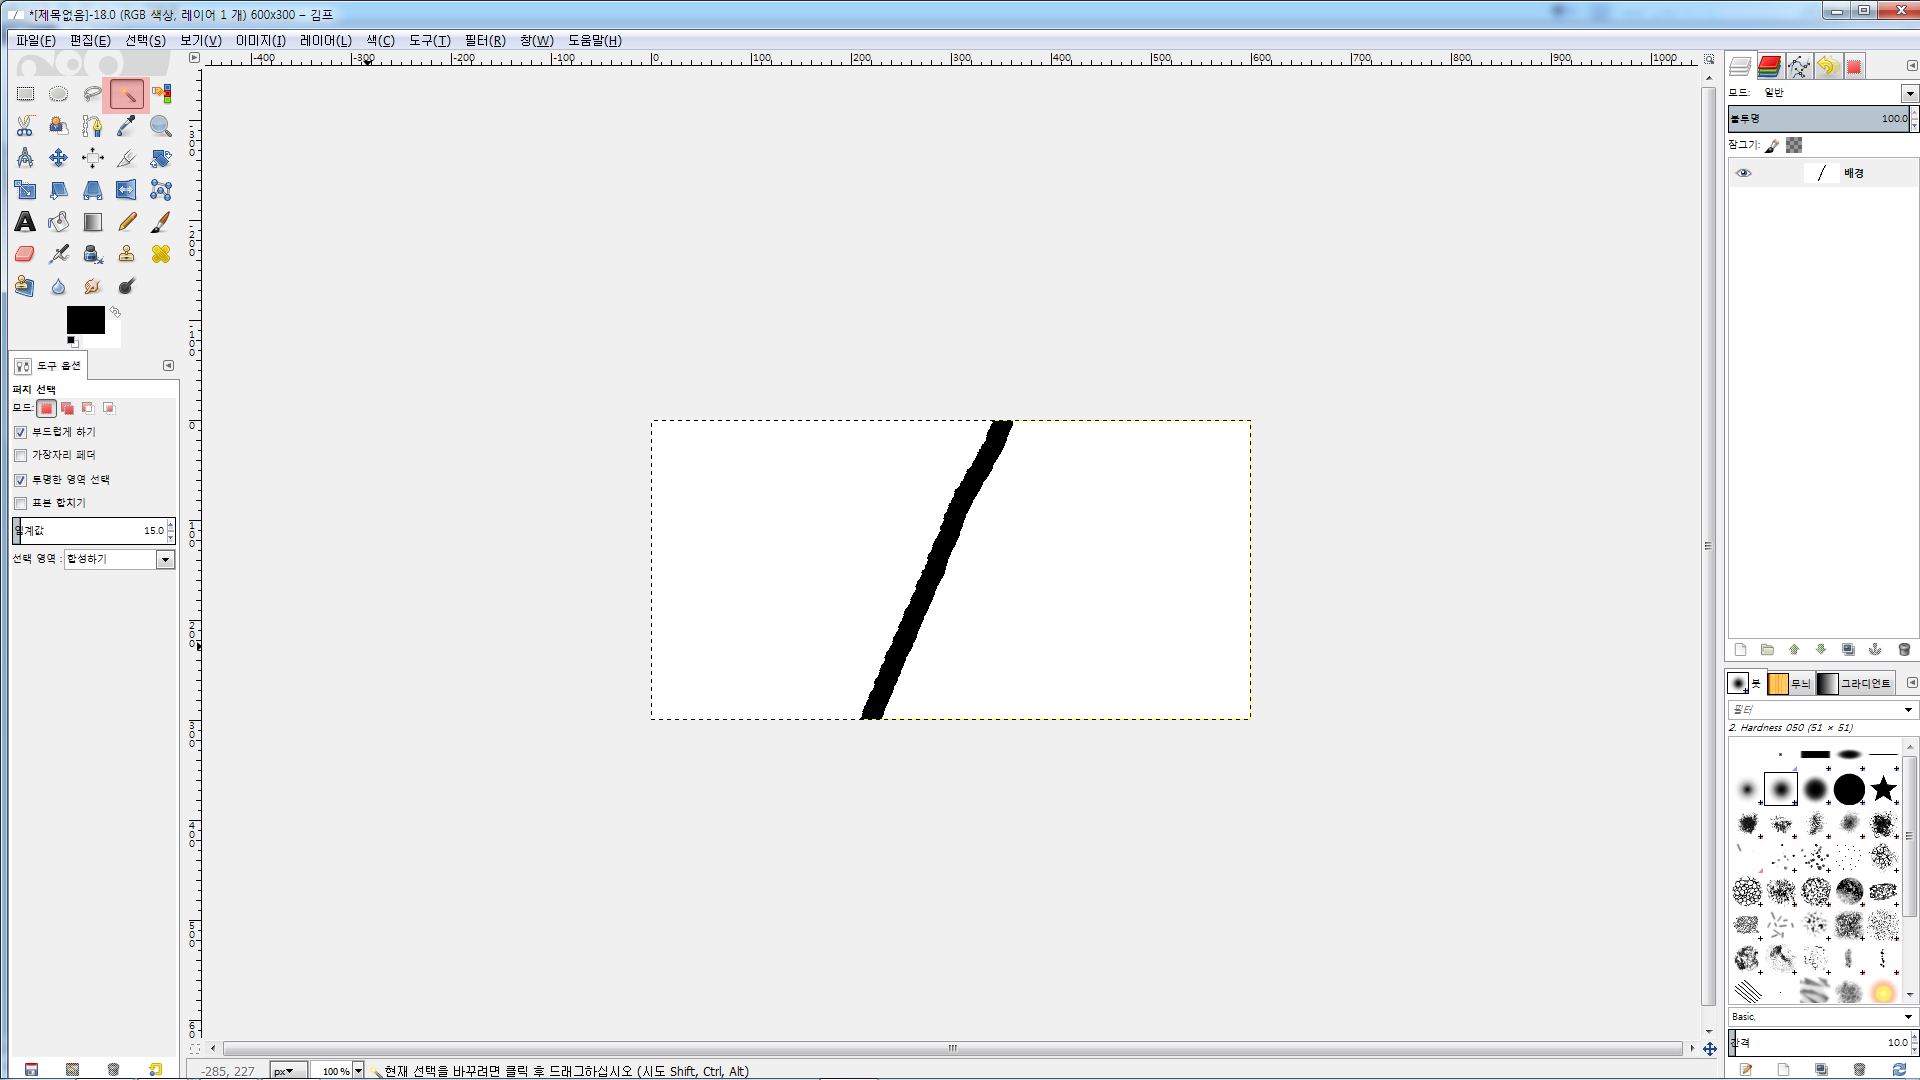Select the Measure compass tool

25,158
